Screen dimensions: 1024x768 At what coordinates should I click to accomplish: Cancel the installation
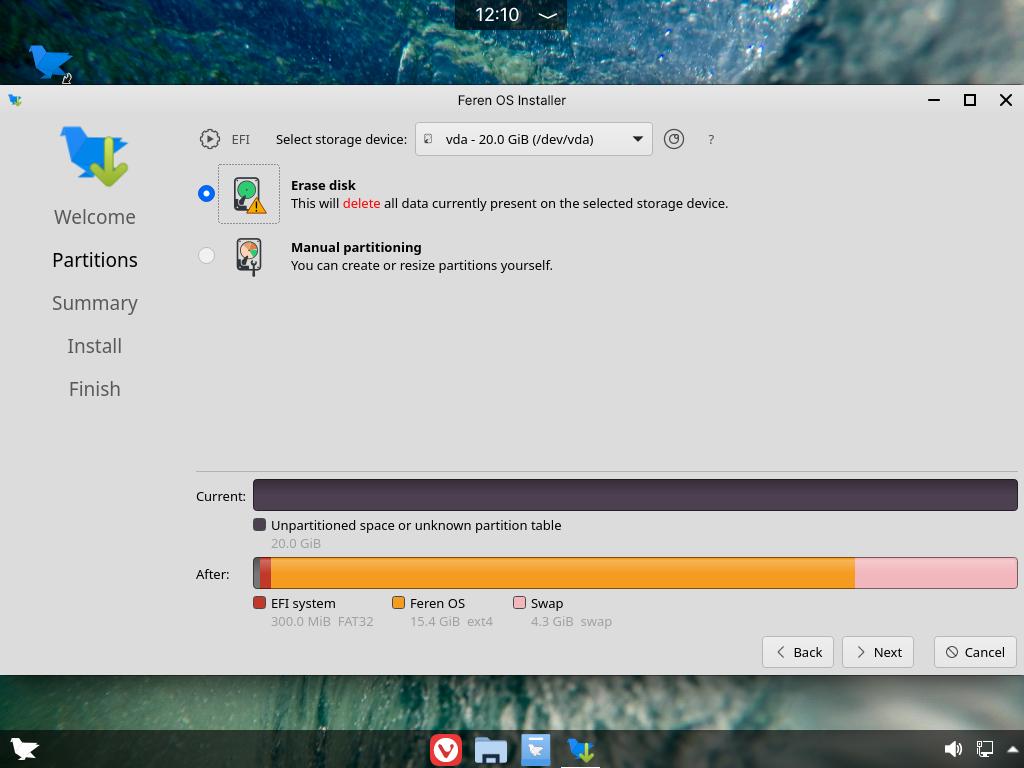tap(975, 652)
